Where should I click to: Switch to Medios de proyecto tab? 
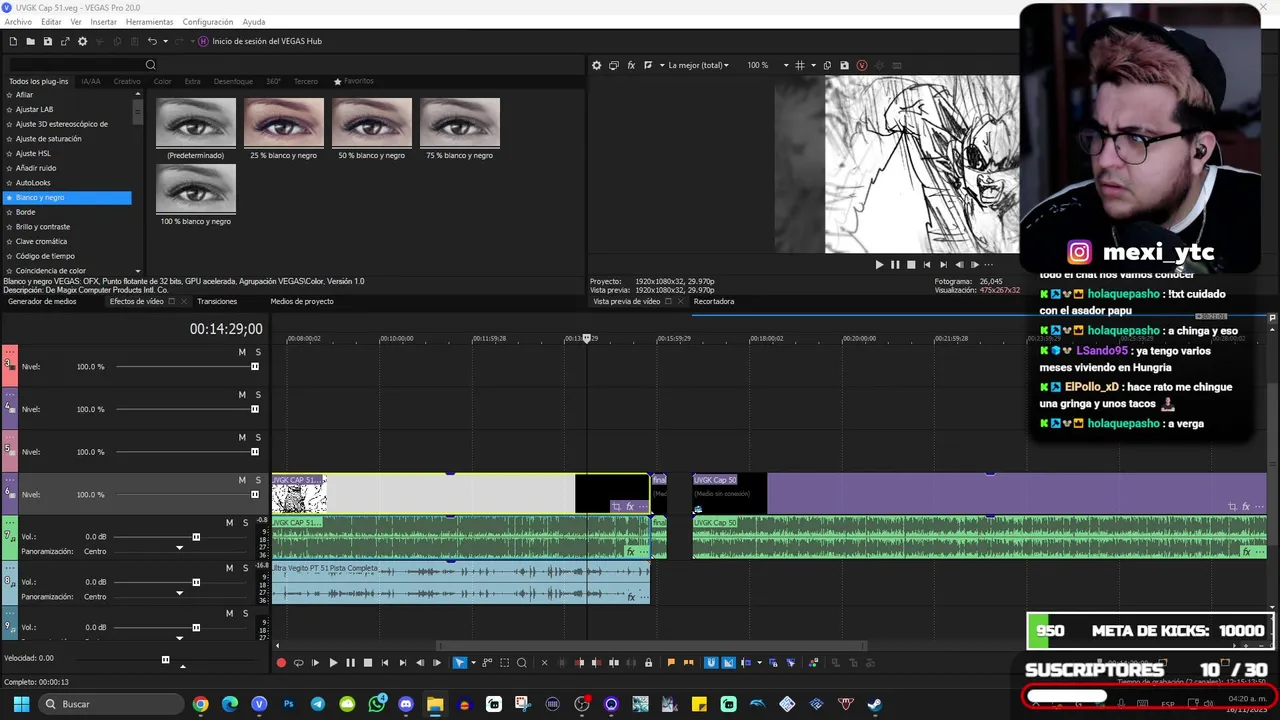(302, 301)
